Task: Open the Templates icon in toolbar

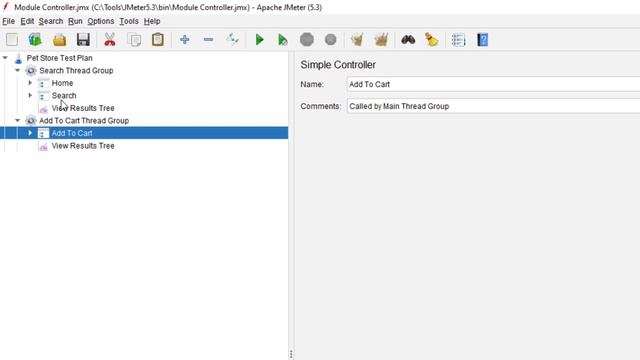Action: pyautogui.click(x=35, y=40)
